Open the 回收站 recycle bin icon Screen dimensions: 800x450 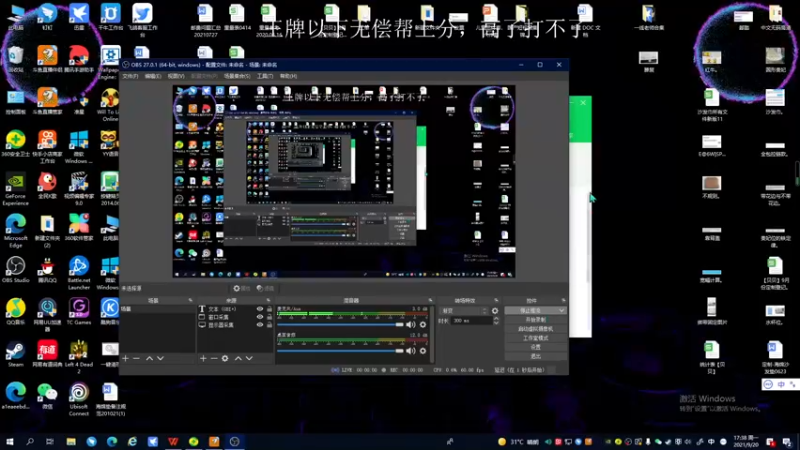coord(15,59)
